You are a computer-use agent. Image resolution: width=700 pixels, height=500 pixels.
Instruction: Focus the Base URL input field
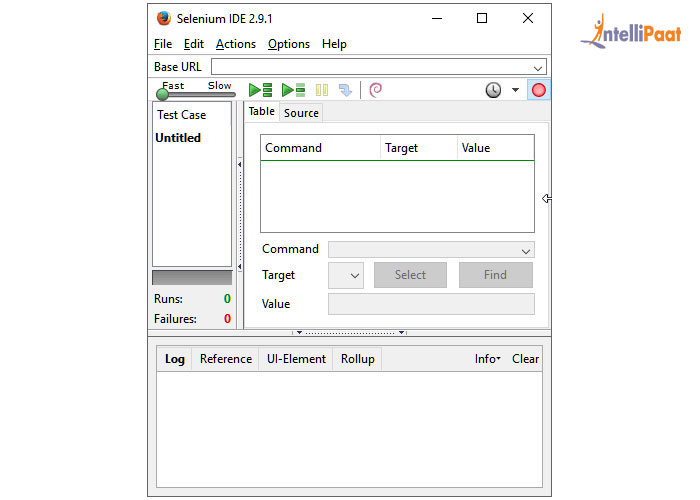379,67
